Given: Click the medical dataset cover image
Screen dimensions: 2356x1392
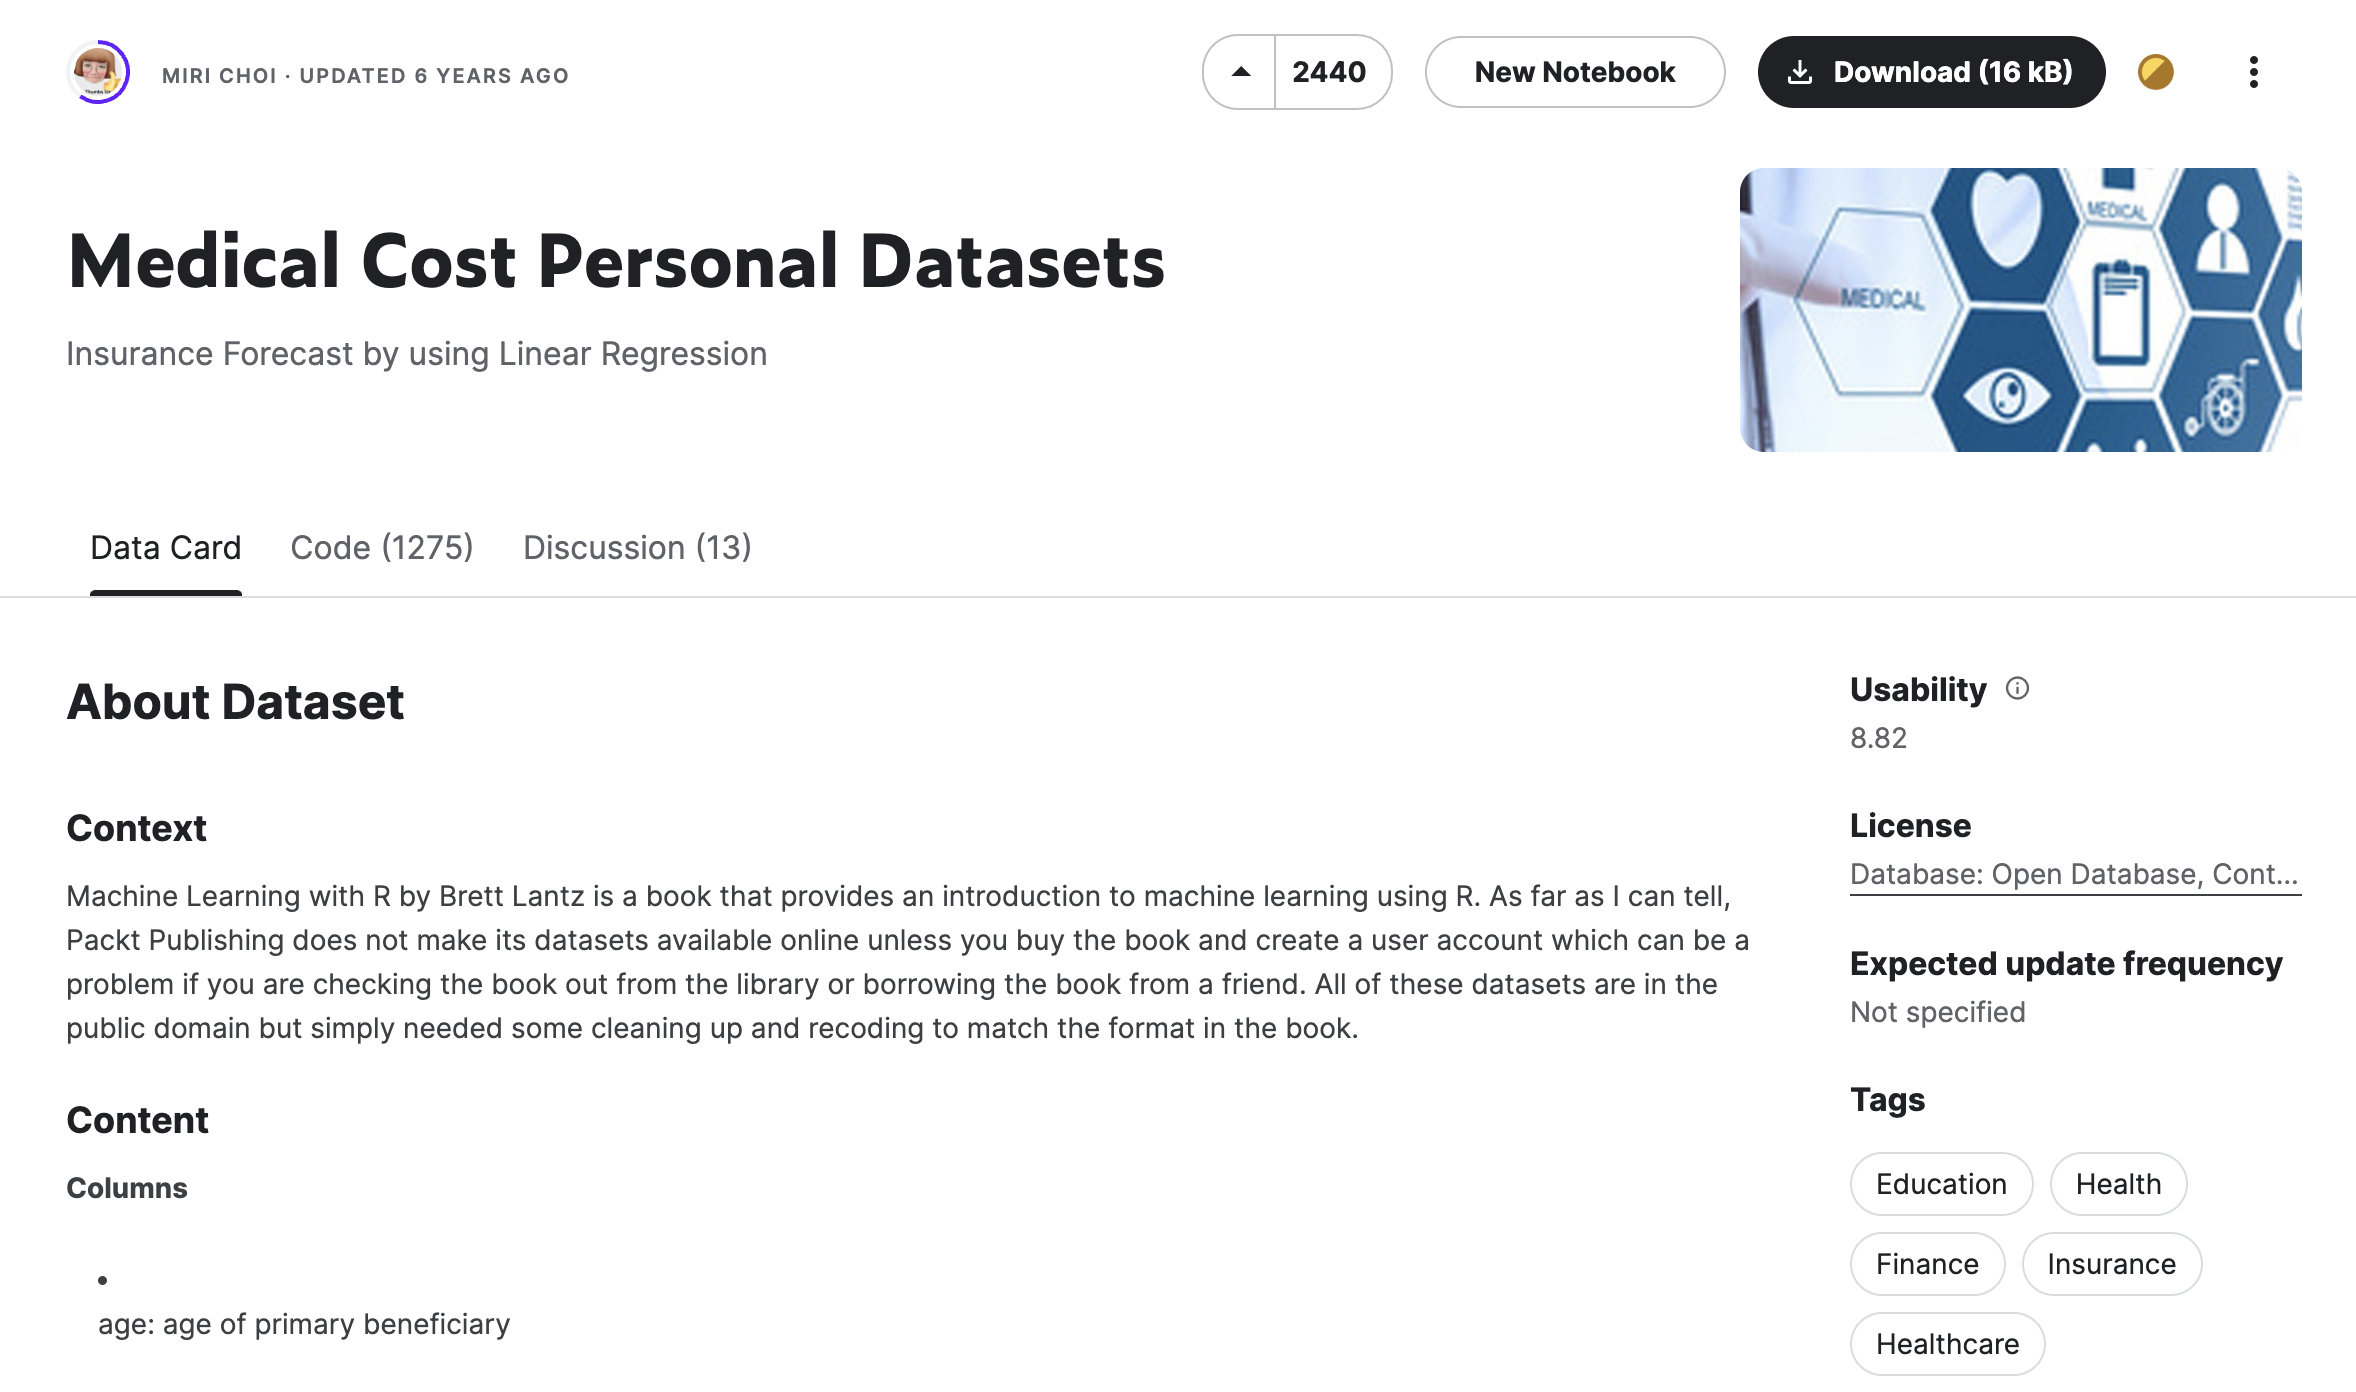Looking at the screenshot, I should pyautogui.click(x=2020, y=310).
